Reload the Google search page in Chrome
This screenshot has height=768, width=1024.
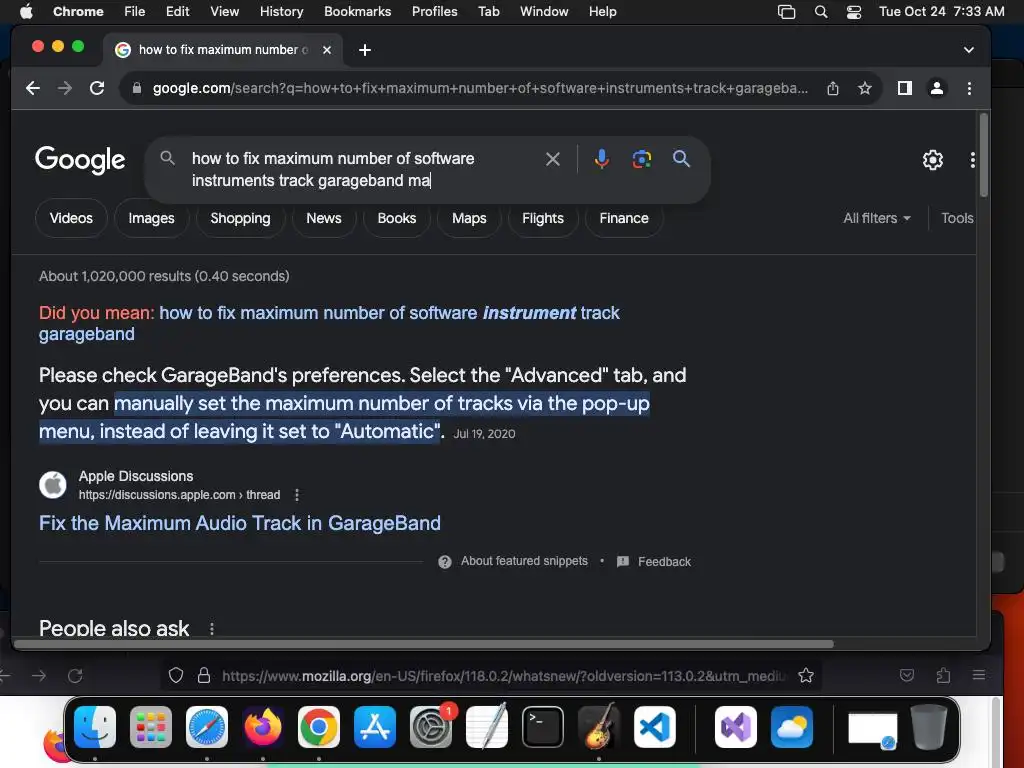[x=97, y=88]
